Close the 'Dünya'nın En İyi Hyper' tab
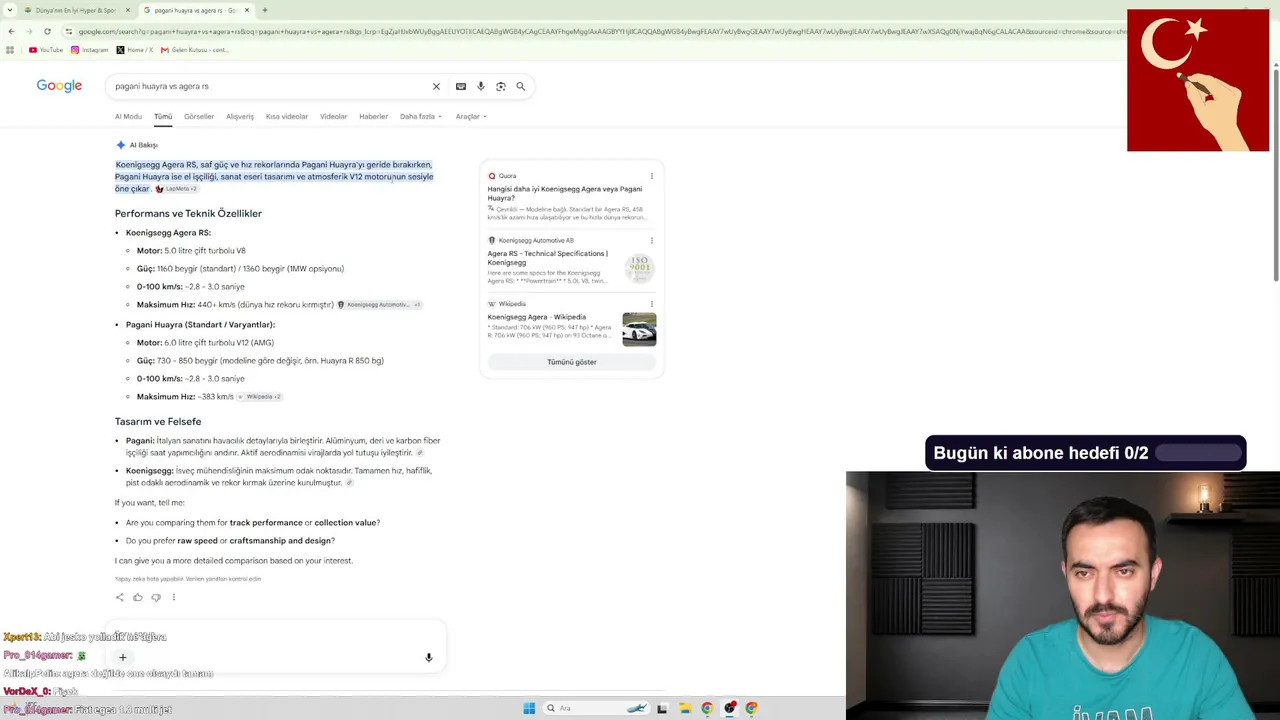The height and width of the screenshot is (720, 1280). (x=128, y=10)
